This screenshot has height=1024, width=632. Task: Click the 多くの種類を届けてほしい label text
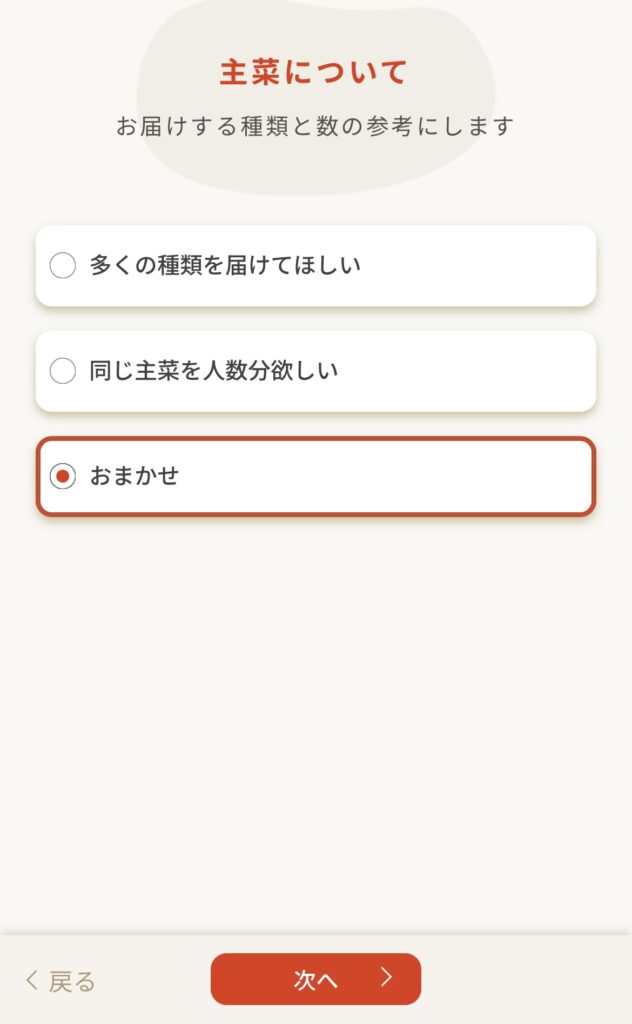(x=225, y=266)
